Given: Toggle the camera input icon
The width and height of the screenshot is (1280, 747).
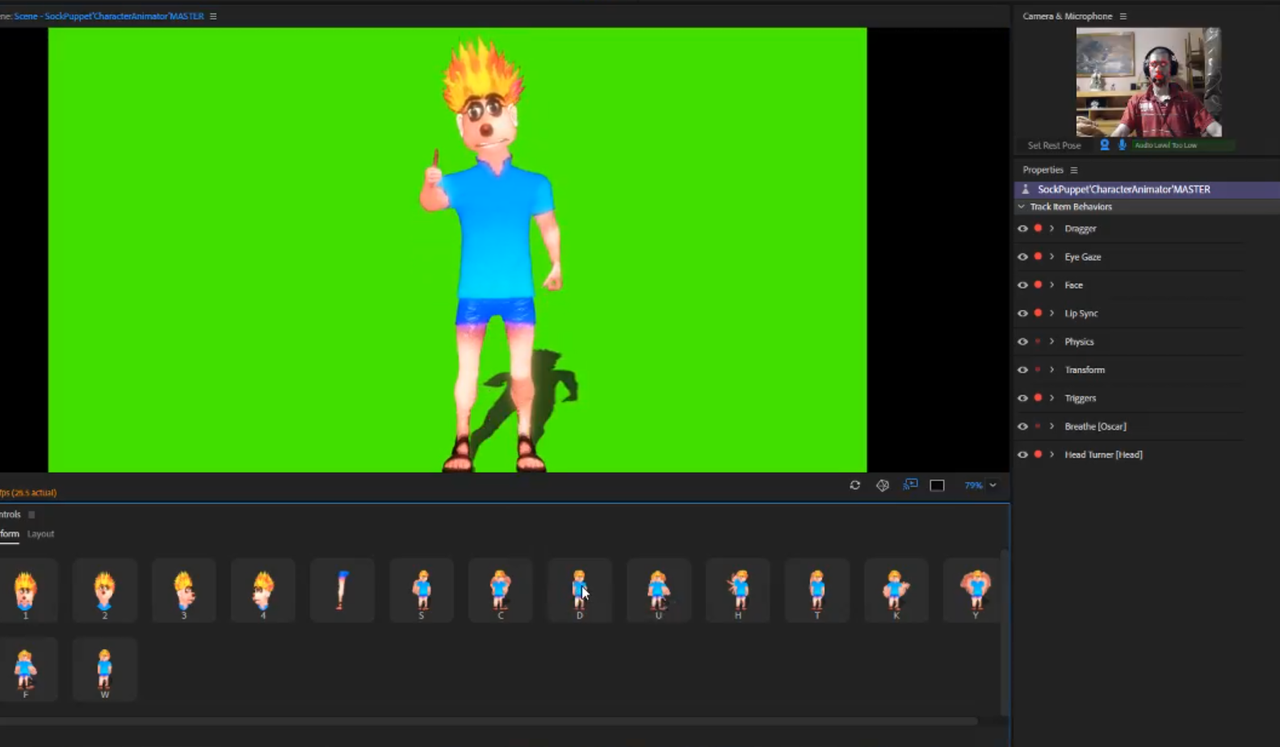Looking at the screenshot, I should (1104, 145).
